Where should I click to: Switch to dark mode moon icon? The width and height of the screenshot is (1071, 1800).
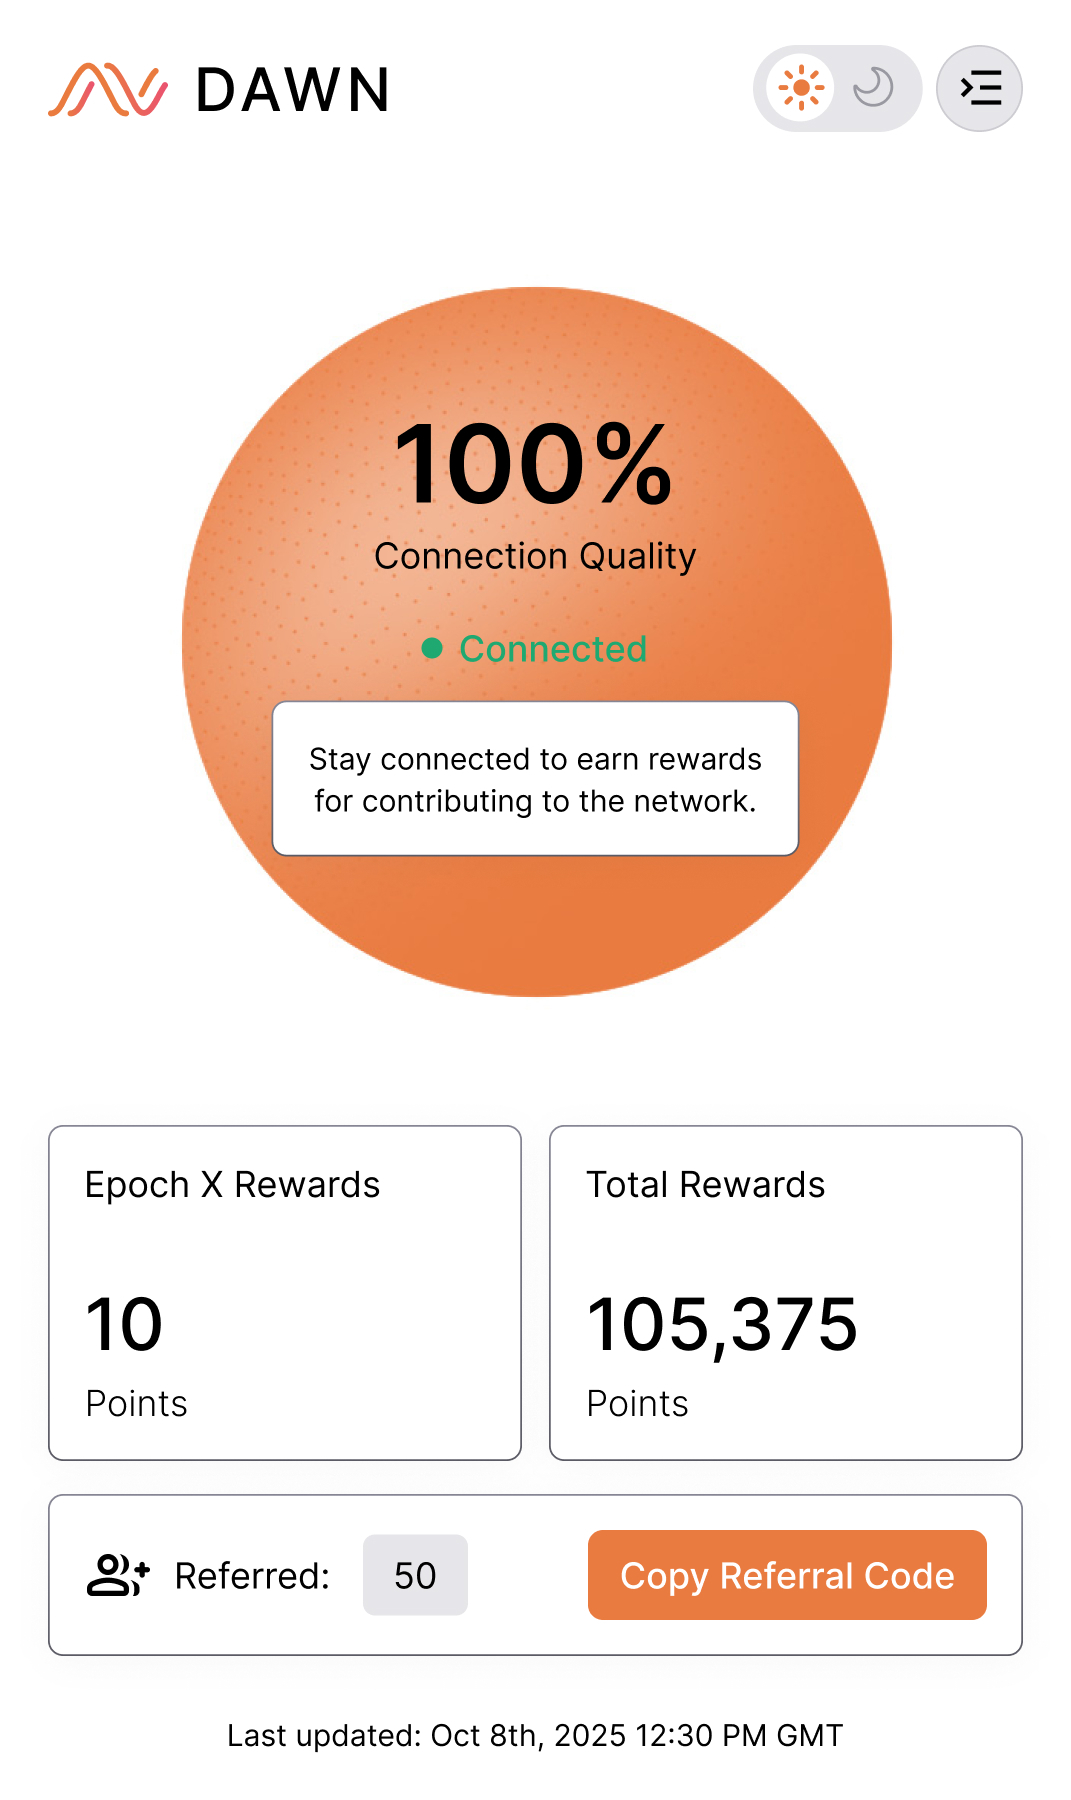click(x=873, y=88)
